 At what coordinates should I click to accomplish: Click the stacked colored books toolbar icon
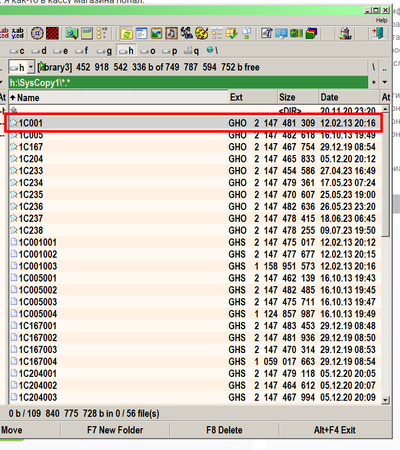coord(311,33)
